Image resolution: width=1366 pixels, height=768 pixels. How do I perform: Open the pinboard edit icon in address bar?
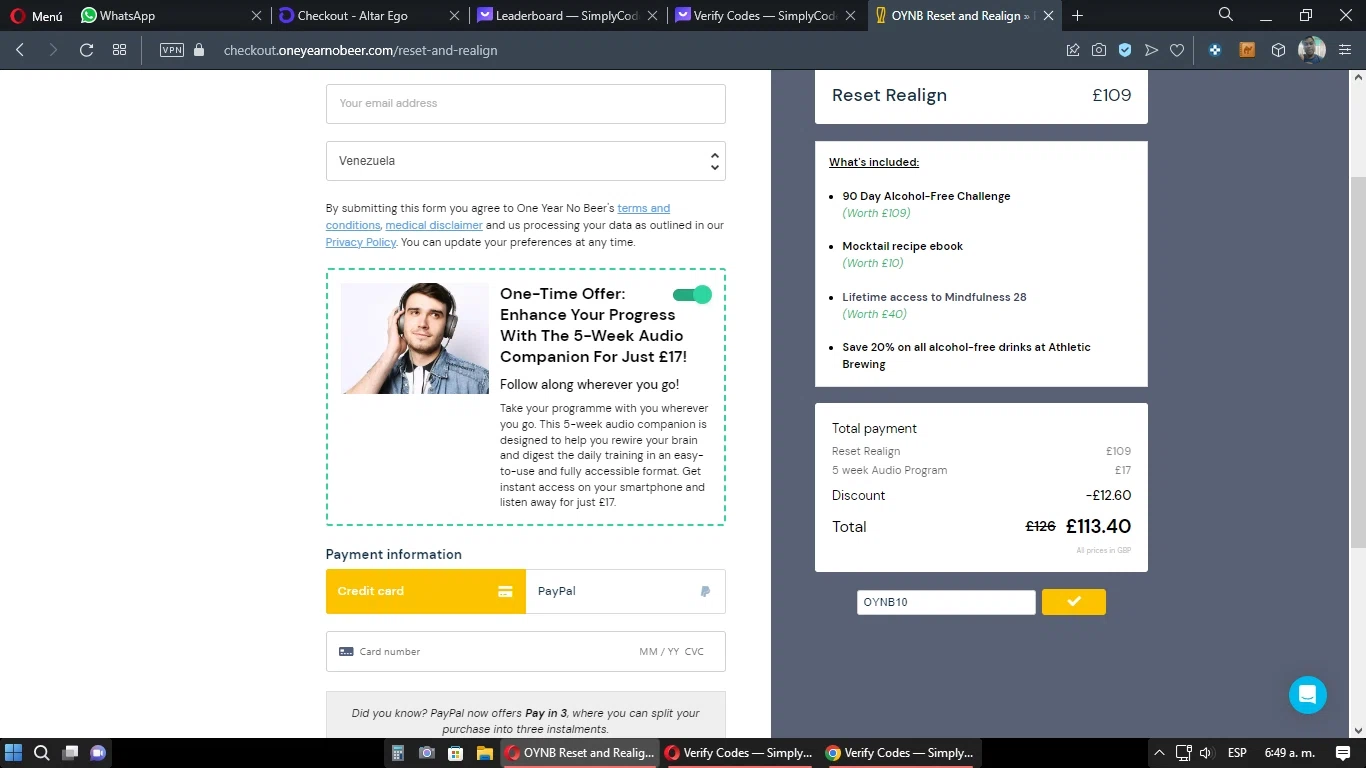pos(1073,50)
